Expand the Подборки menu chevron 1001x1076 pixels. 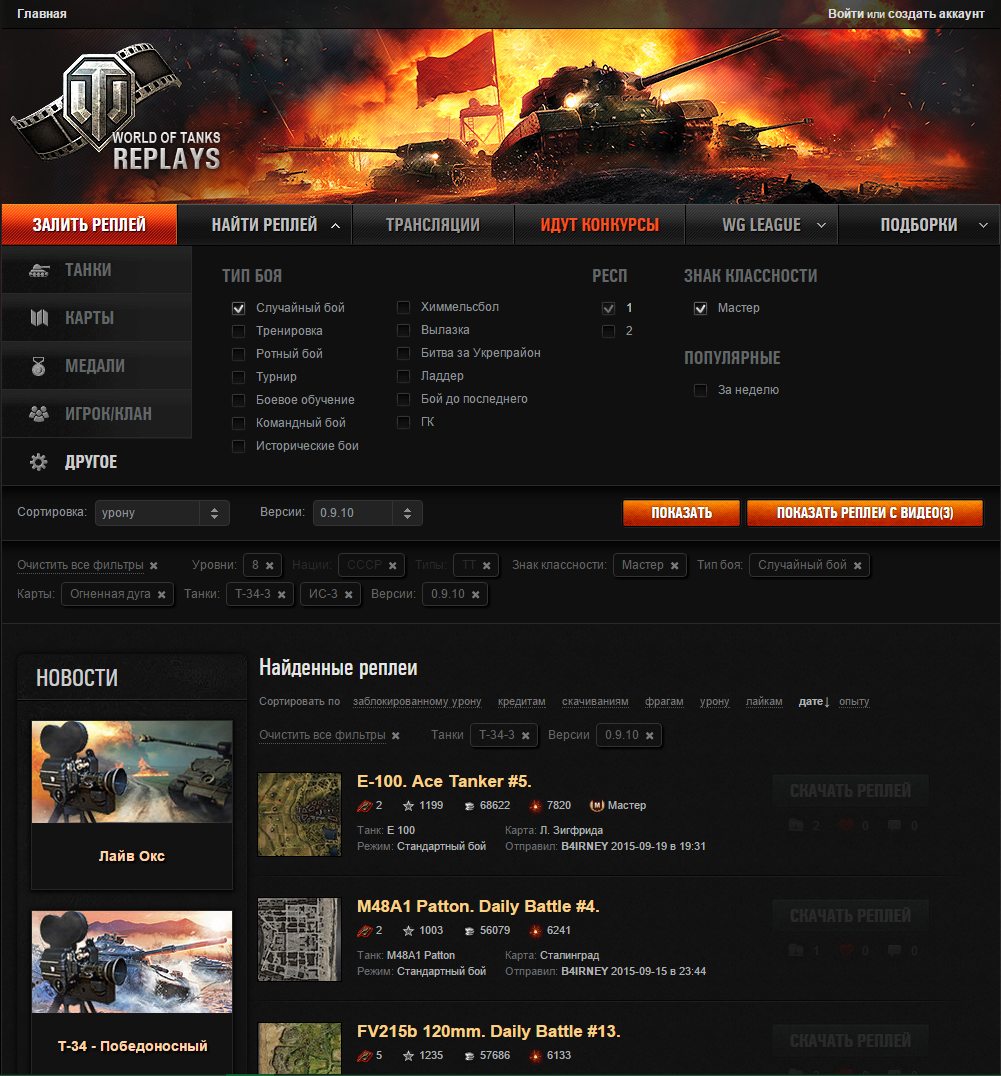point(983,225)
